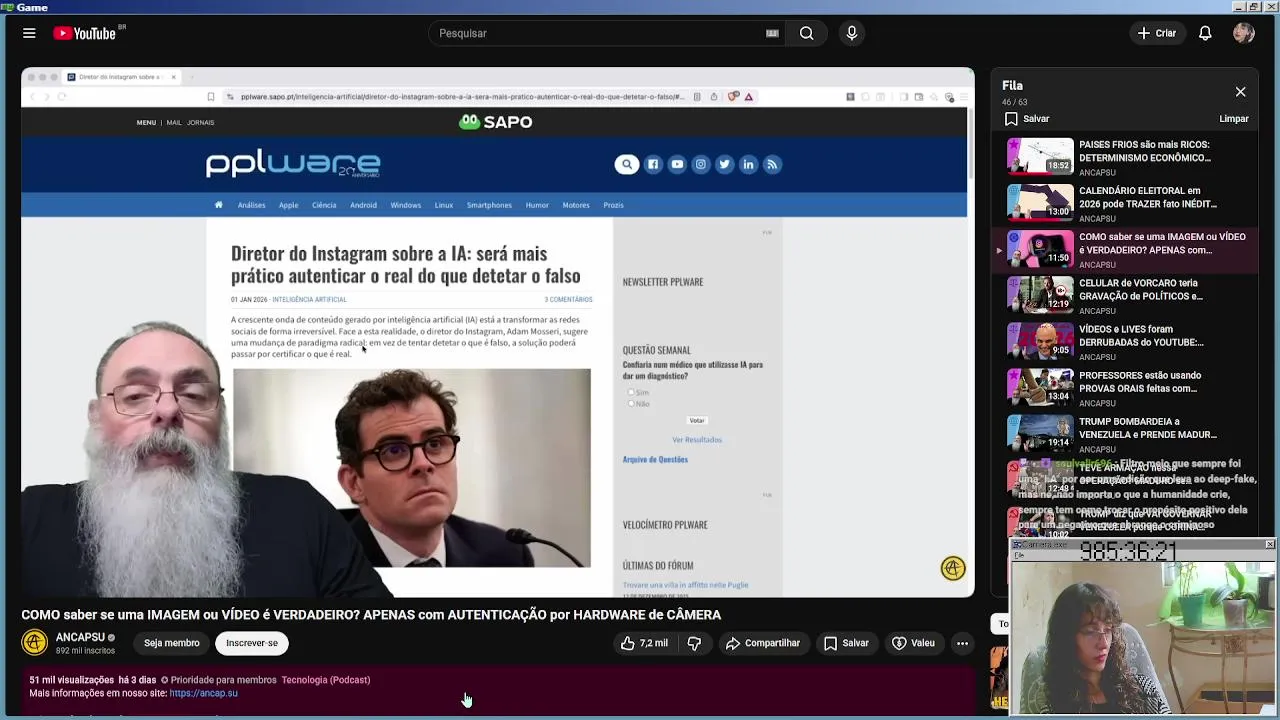This screenshot has width=1280, height=720.
Task: Save the video to a playlist
Action: point(846,643)
